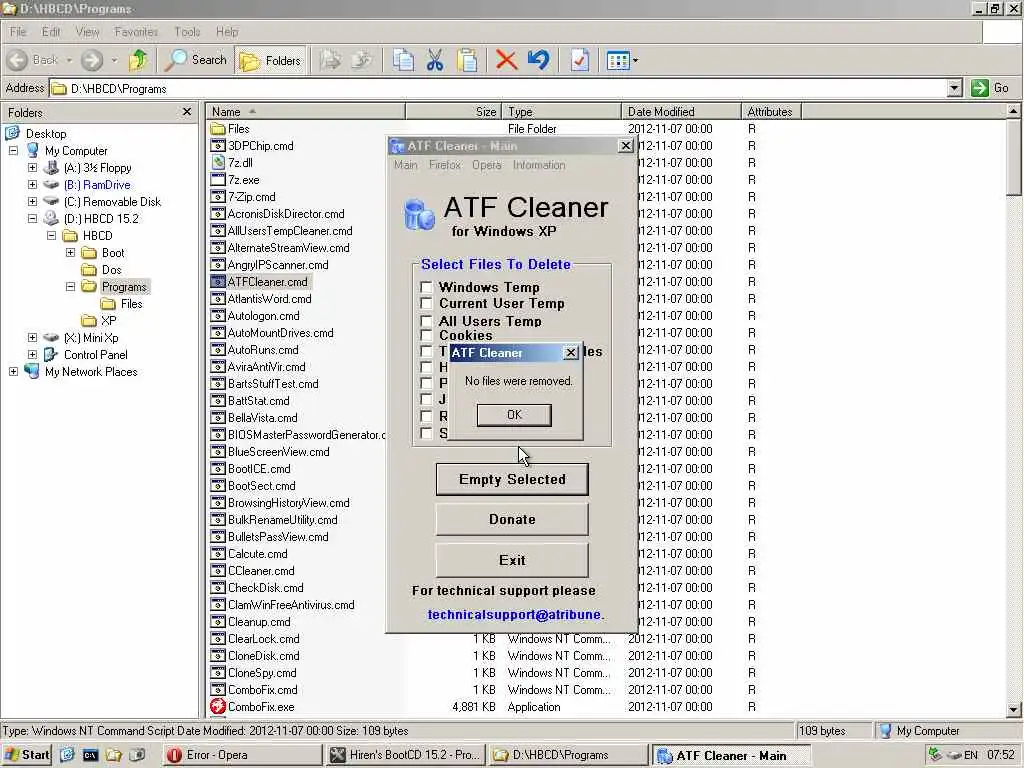The width and height of the screenshot is (1024, 768).
Task: Toggle the Folders pane toolbar button
Action: pos(270,61)
